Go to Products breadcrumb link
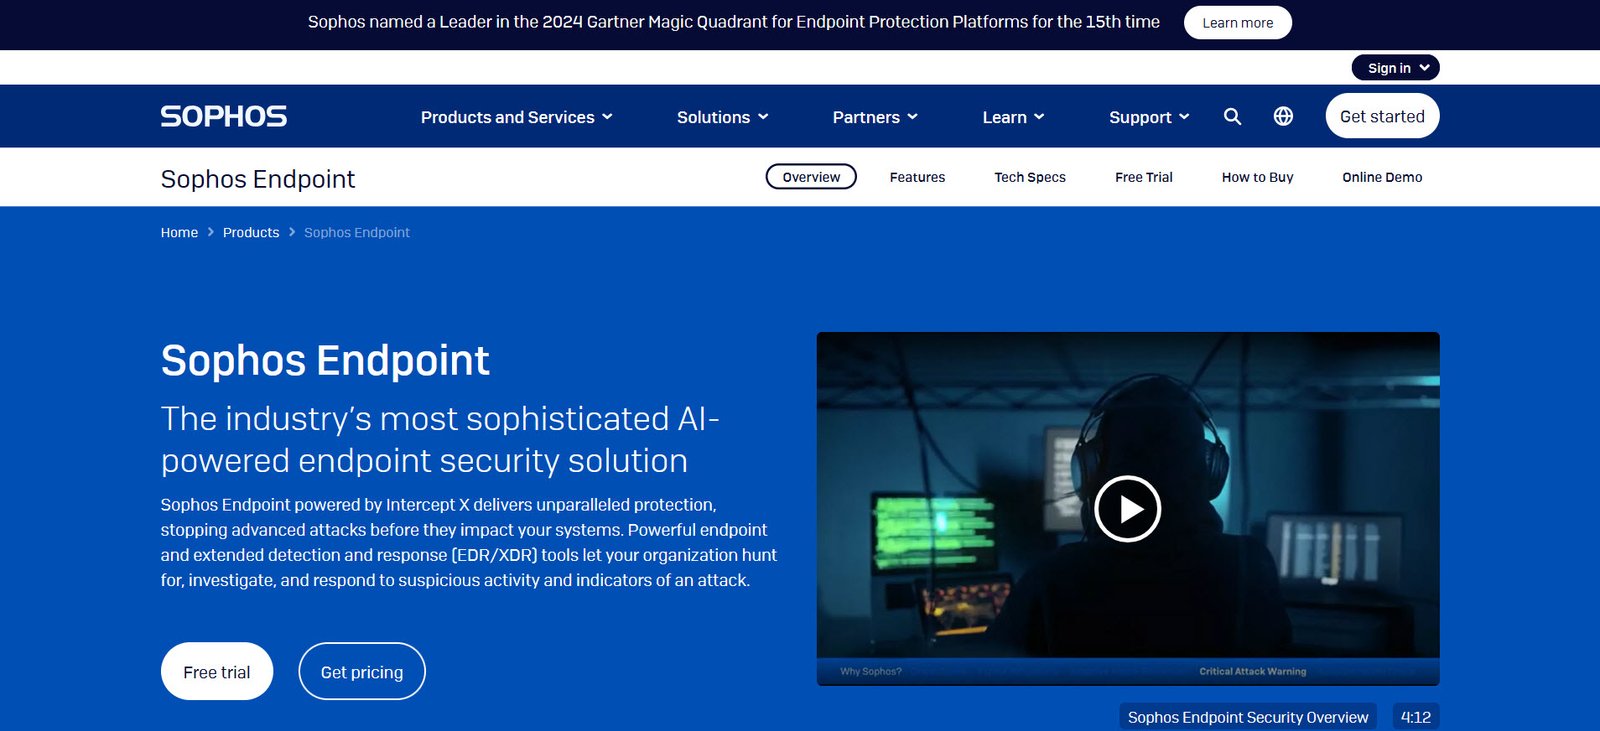Viewport: 1600px width, 731px height. (x=251, y=232)
